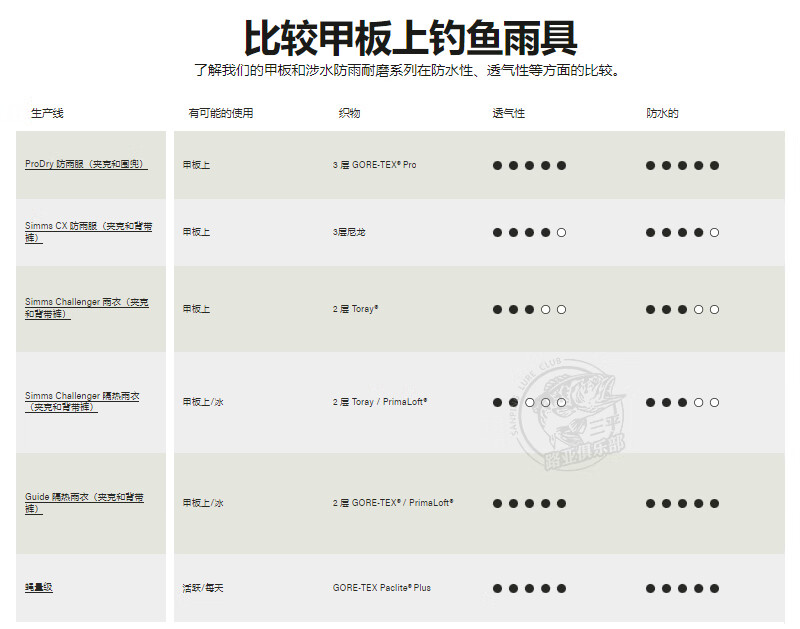This screenshot has width=800, height=629.
Task: Open the Simms CX 防雨服 product link
Action: tap(88, 232)
